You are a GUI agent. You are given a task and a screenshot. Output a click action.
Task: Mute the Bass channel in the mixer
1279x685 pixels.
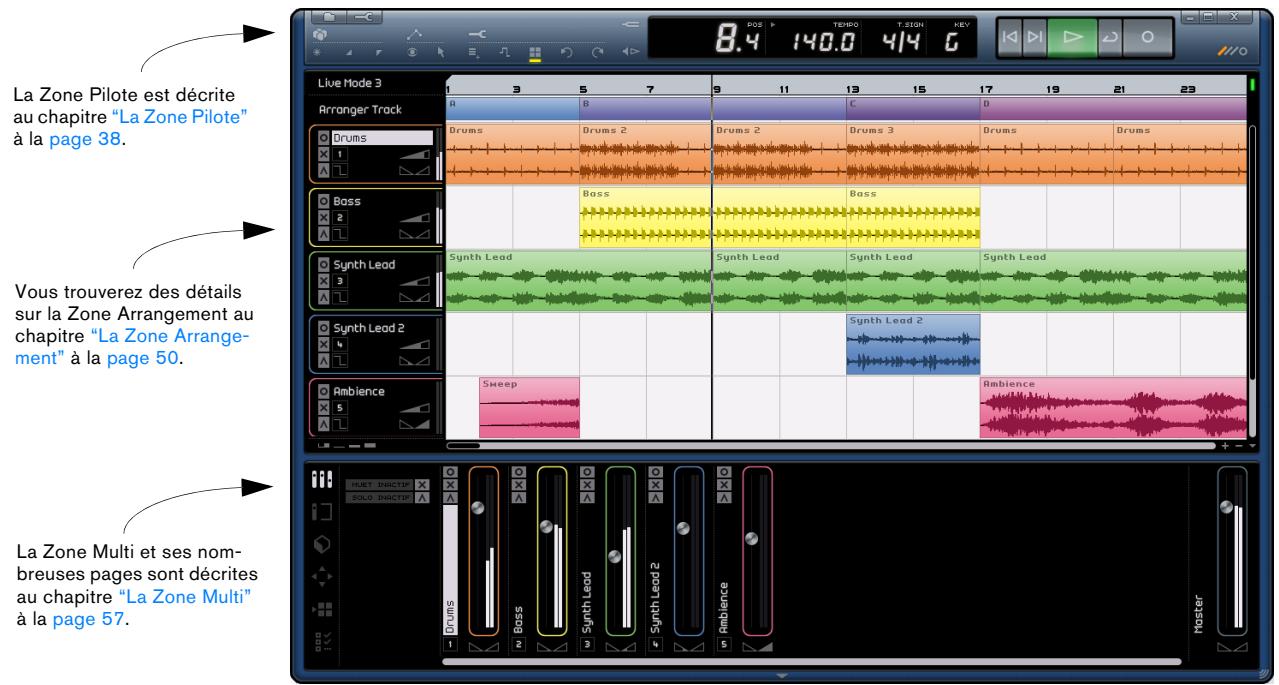(518, 483)
